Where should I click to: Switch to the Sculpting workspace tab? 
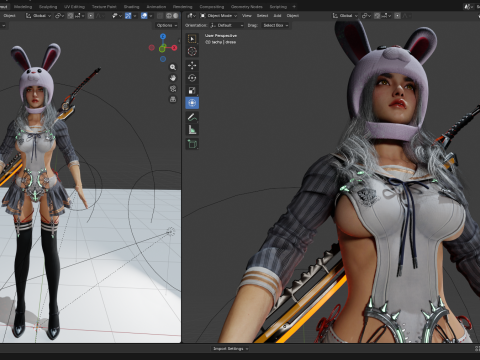[48, 6]
